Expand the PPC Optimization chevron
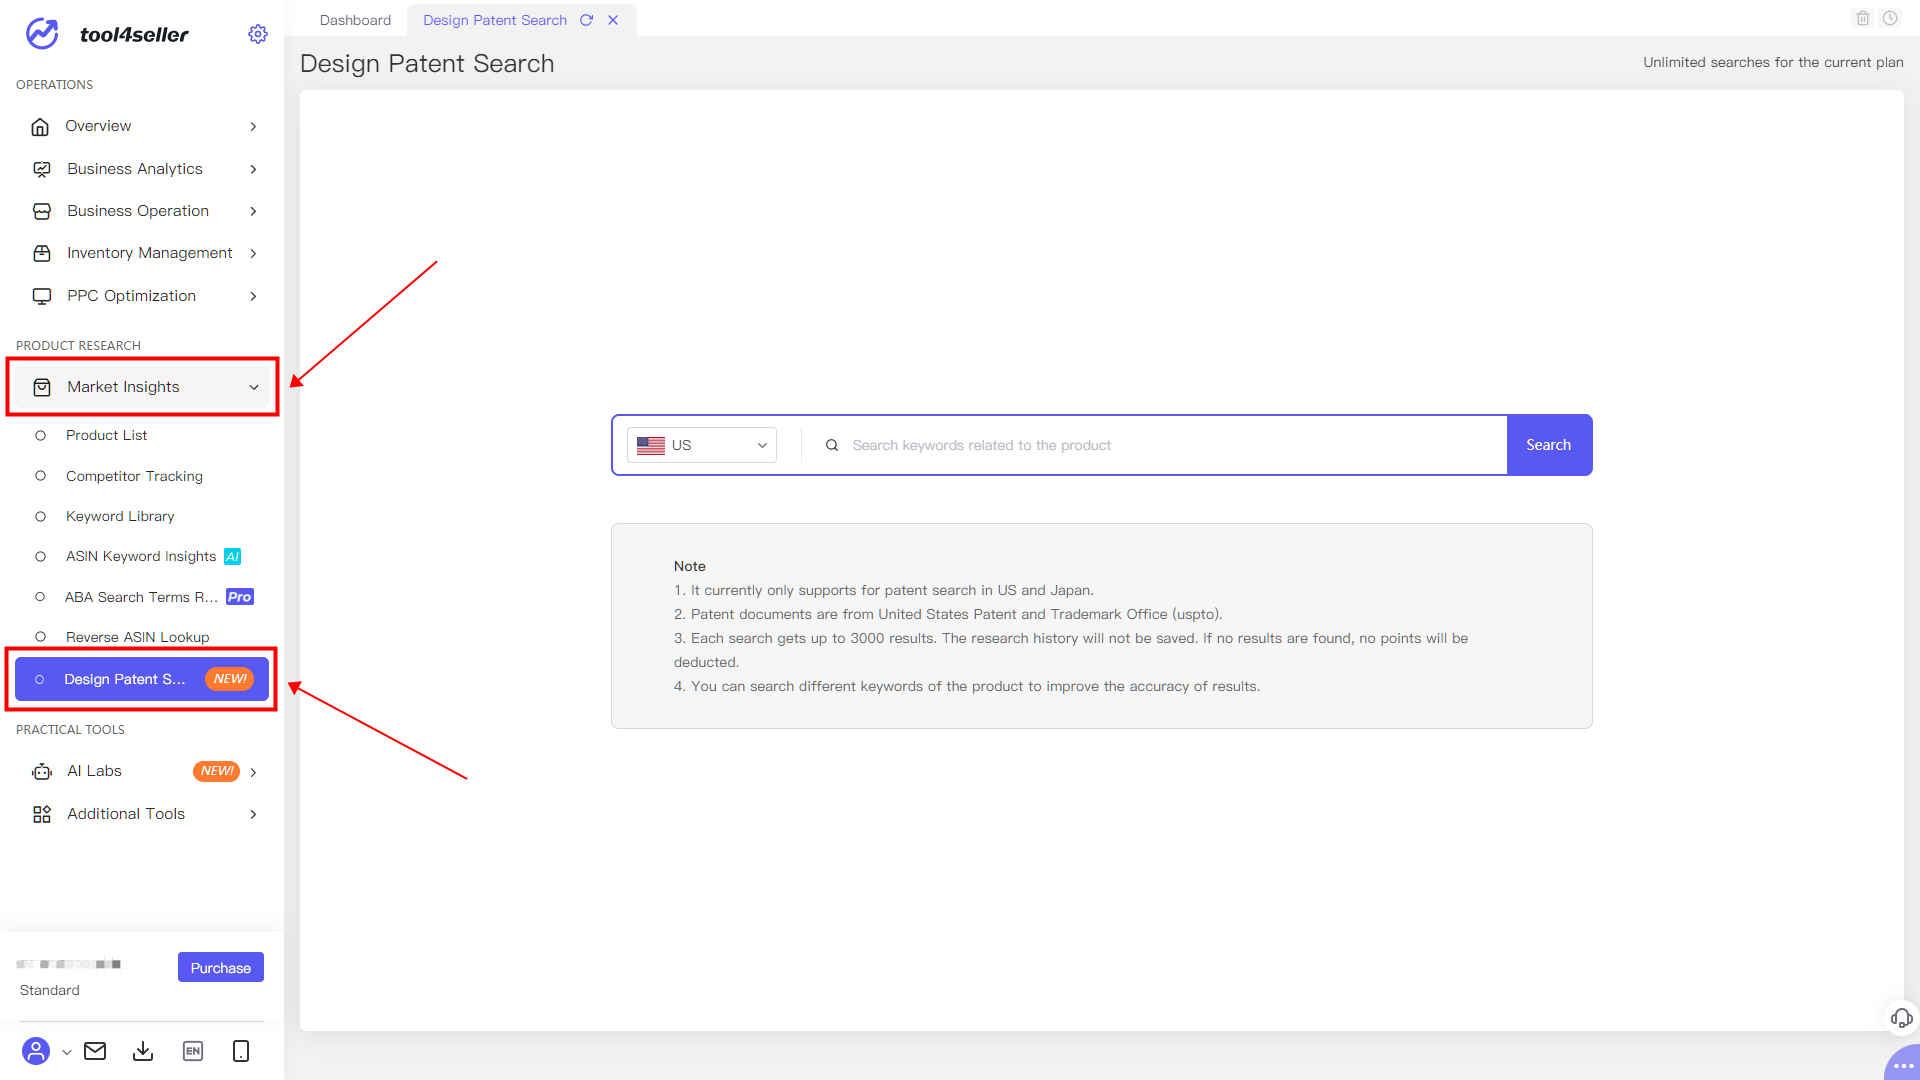This screenshot has height=1080, width=1920. point(254,296)
